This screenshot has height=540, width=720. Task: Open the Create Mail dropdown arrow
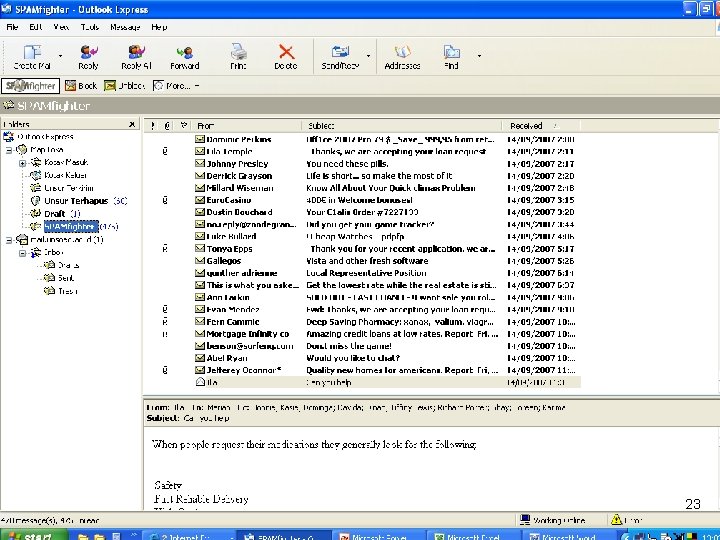point(60,56)
